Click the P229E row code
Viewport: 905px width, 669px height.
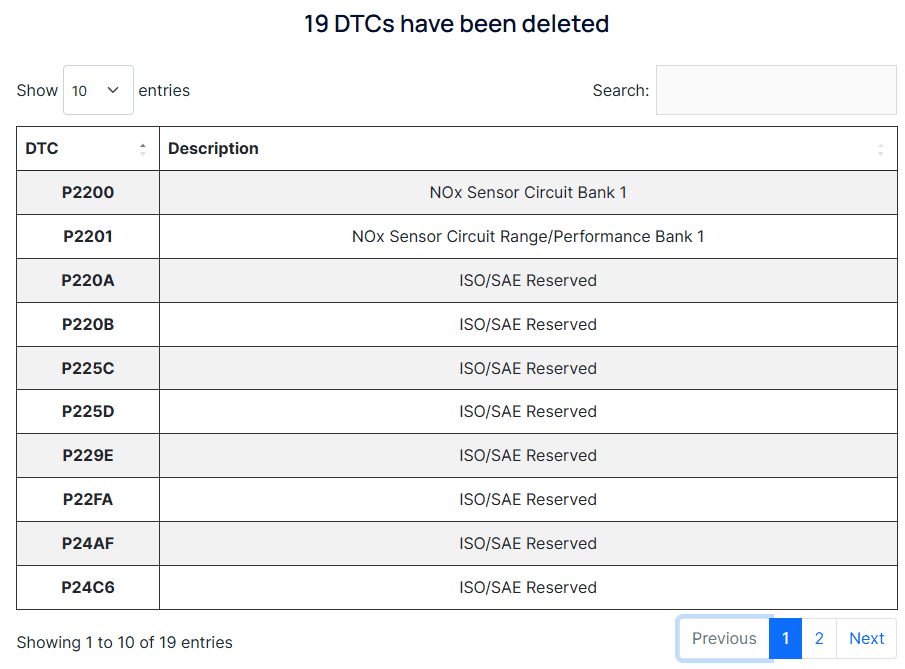pos(88,455)
